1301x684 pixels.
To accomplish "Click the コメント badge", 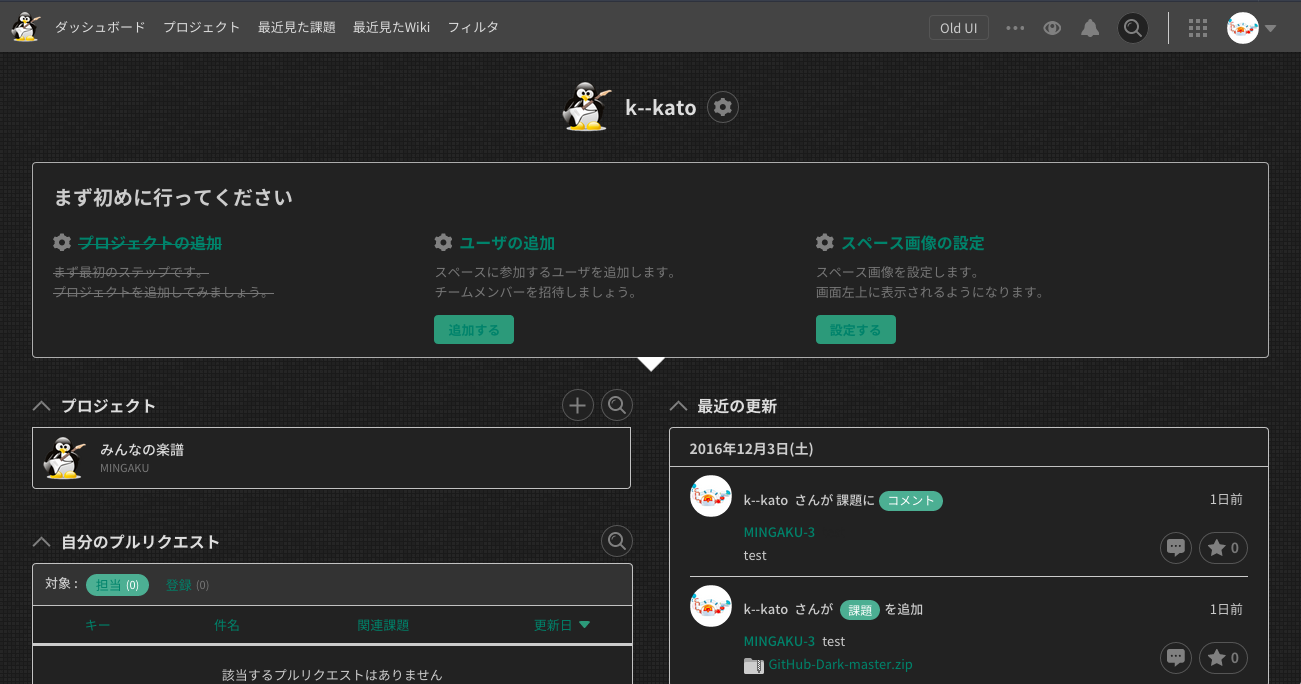I will pos(911,500).
